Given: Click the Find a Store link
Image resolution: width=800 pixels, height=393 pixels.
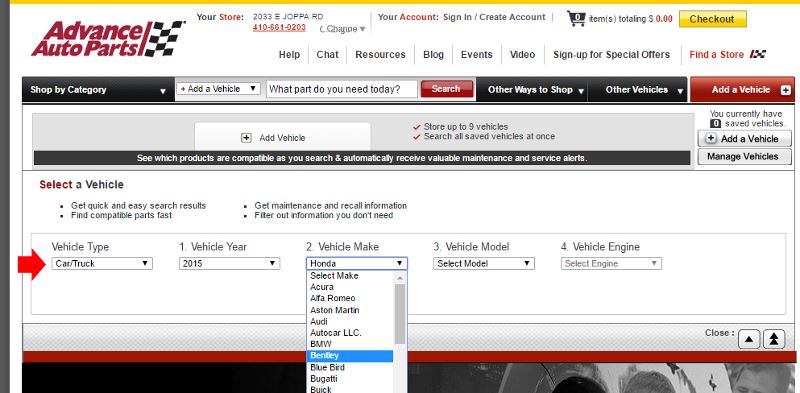Looking at the screenshot, I should pos(716,55).
